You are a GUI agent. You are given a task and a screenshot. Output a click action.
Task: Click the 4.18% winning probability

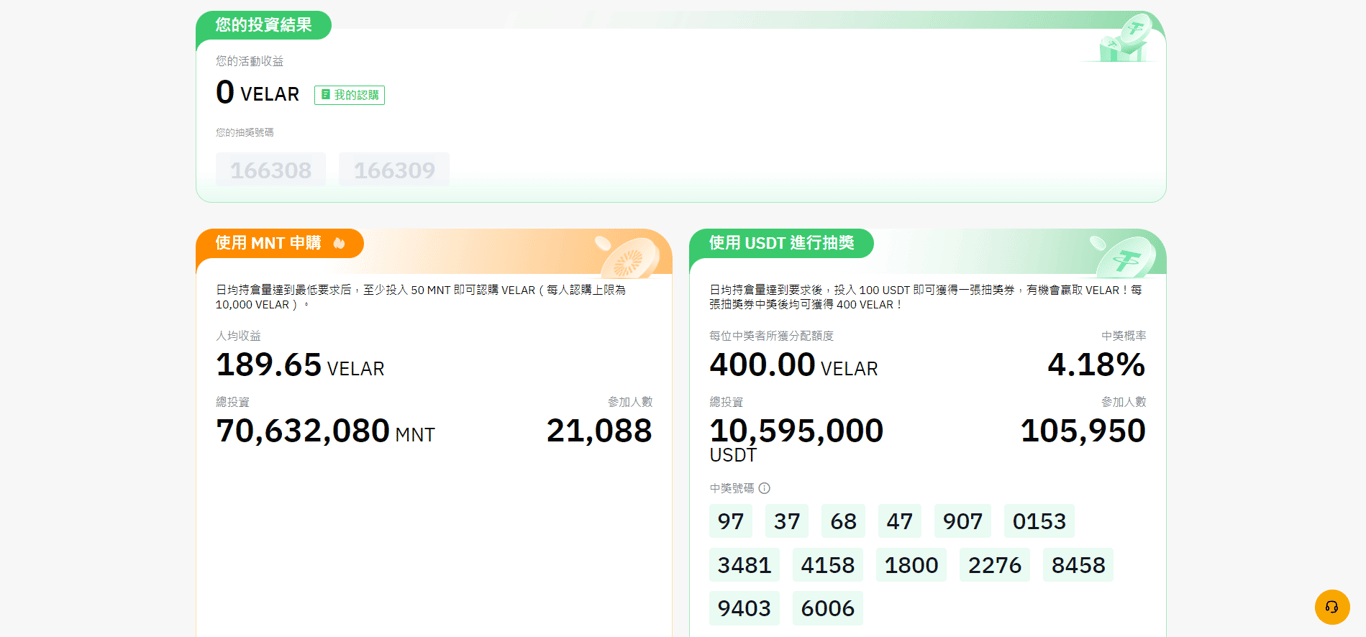[x=1096, y=365]
